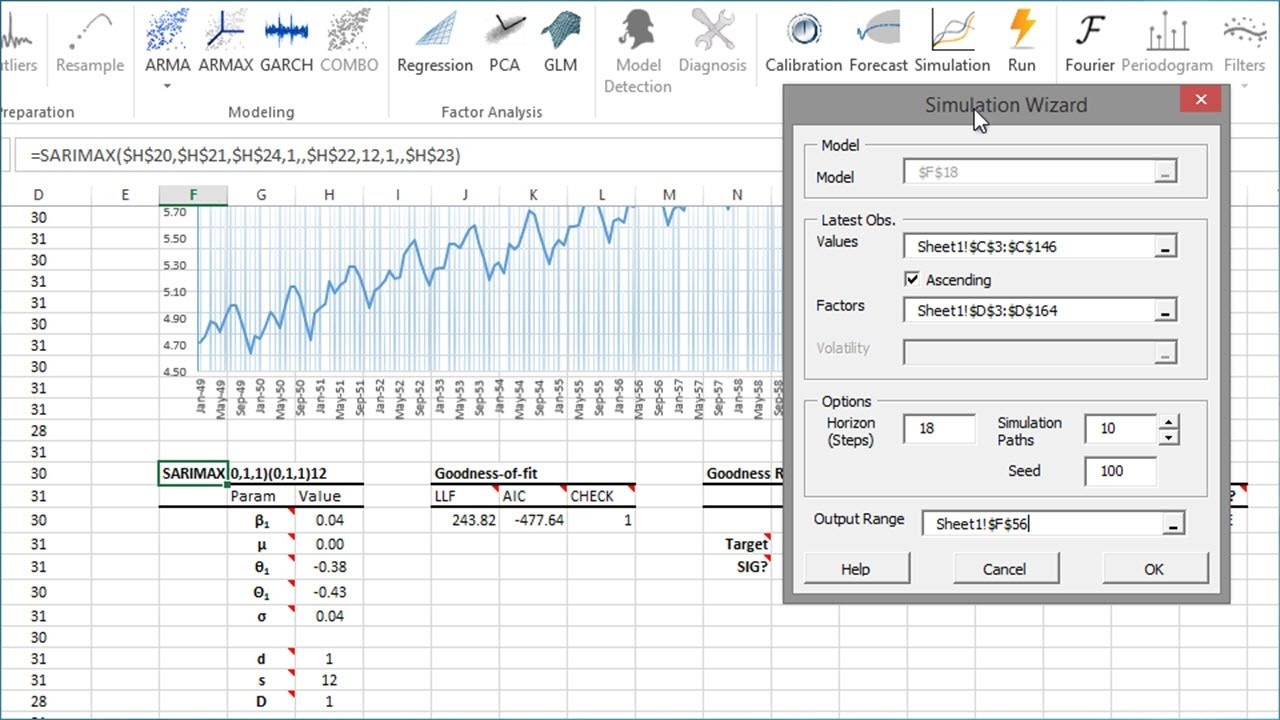The height and width of the screenshot is (720, 1280).
Task: Select AIC value -477.64 cell
Action: point(533,520)
